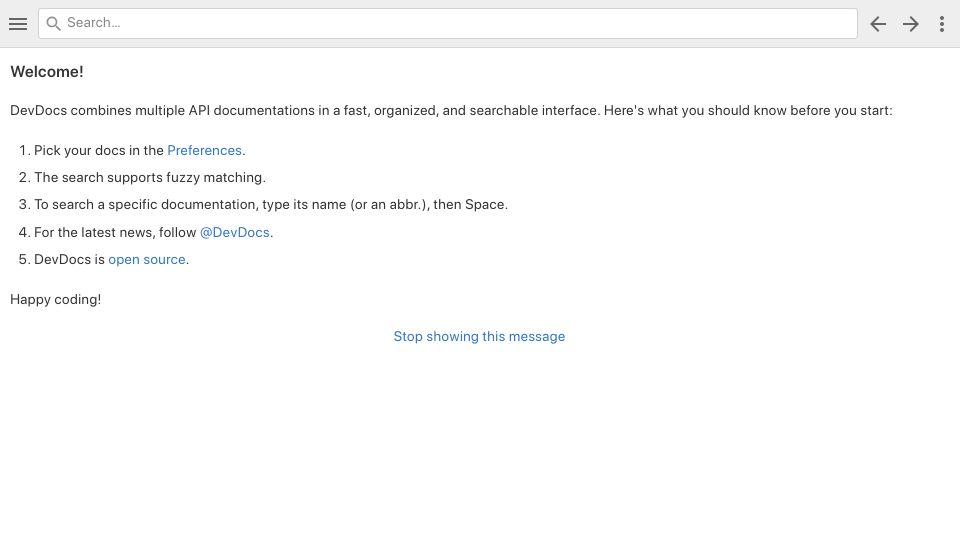Open the three-dot options menu

942,24
